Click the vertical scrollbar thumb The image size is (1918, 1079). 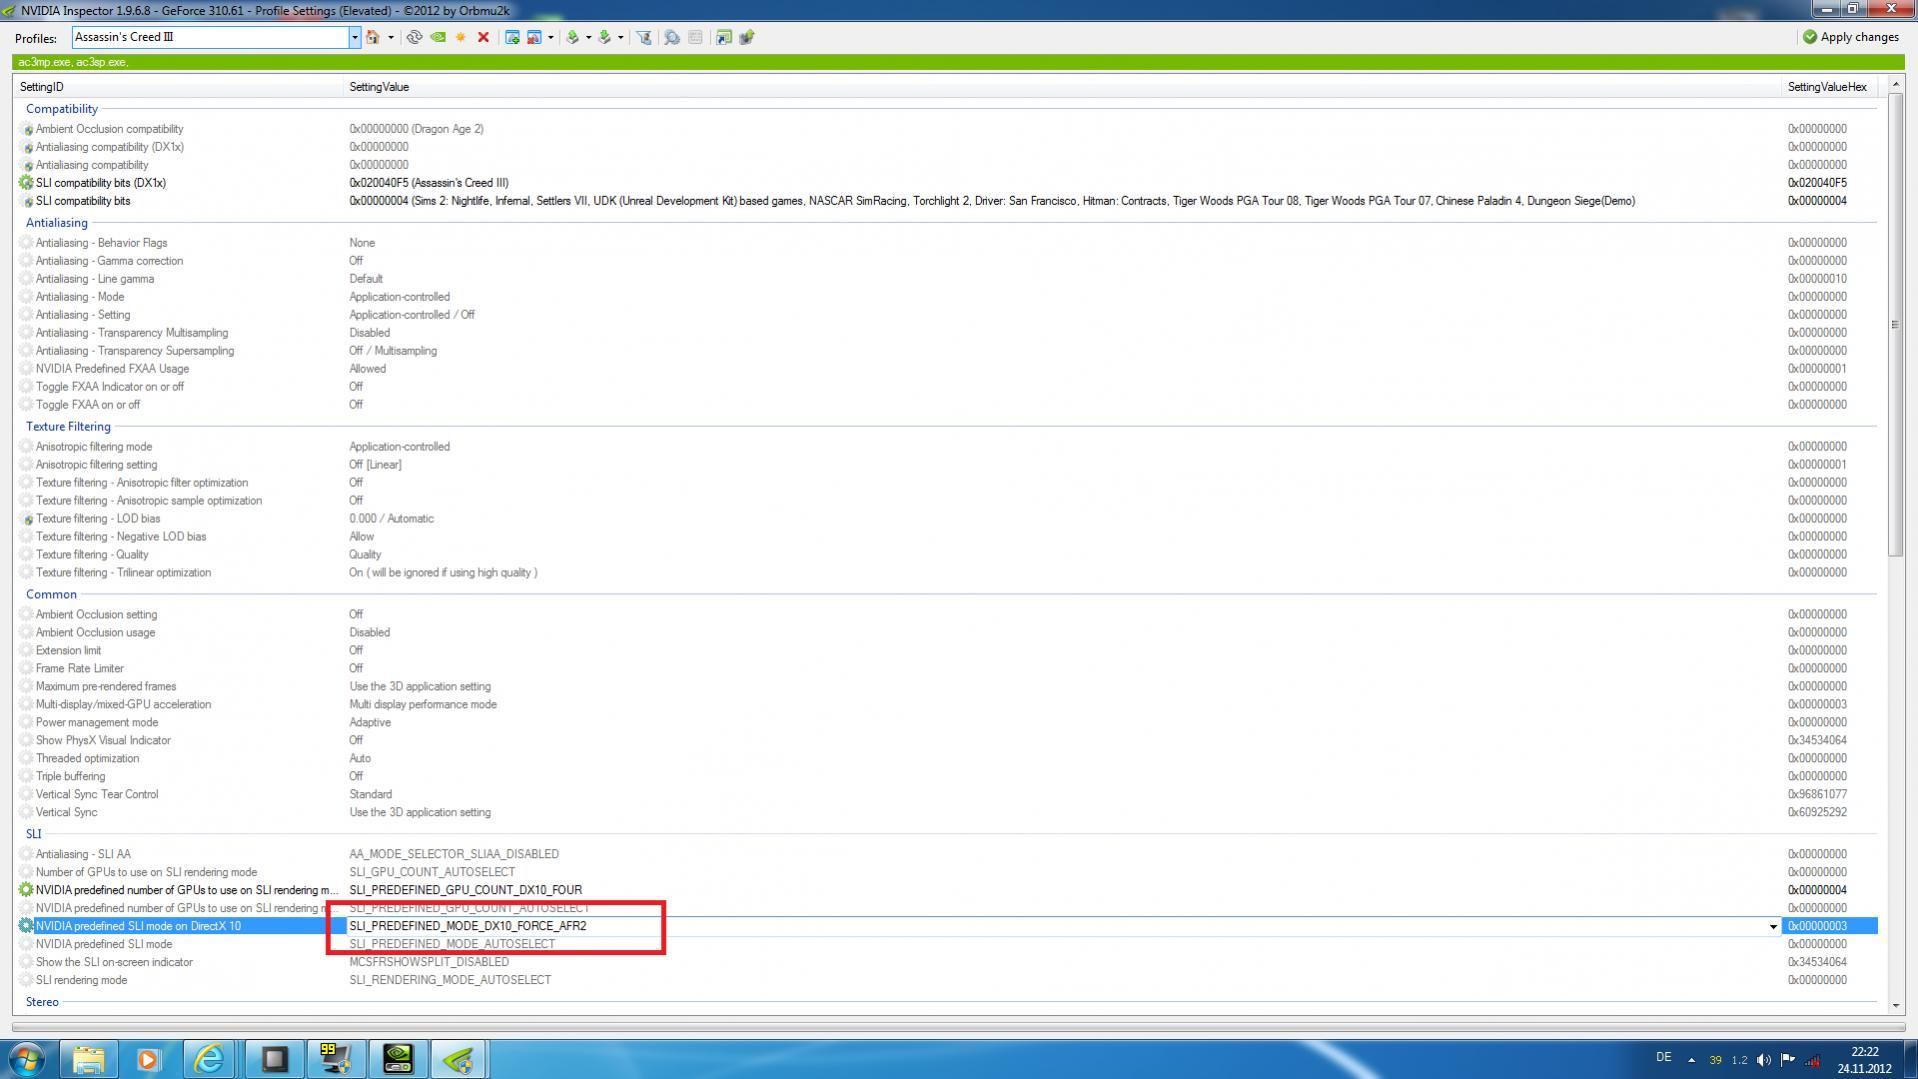(1895, 325)
